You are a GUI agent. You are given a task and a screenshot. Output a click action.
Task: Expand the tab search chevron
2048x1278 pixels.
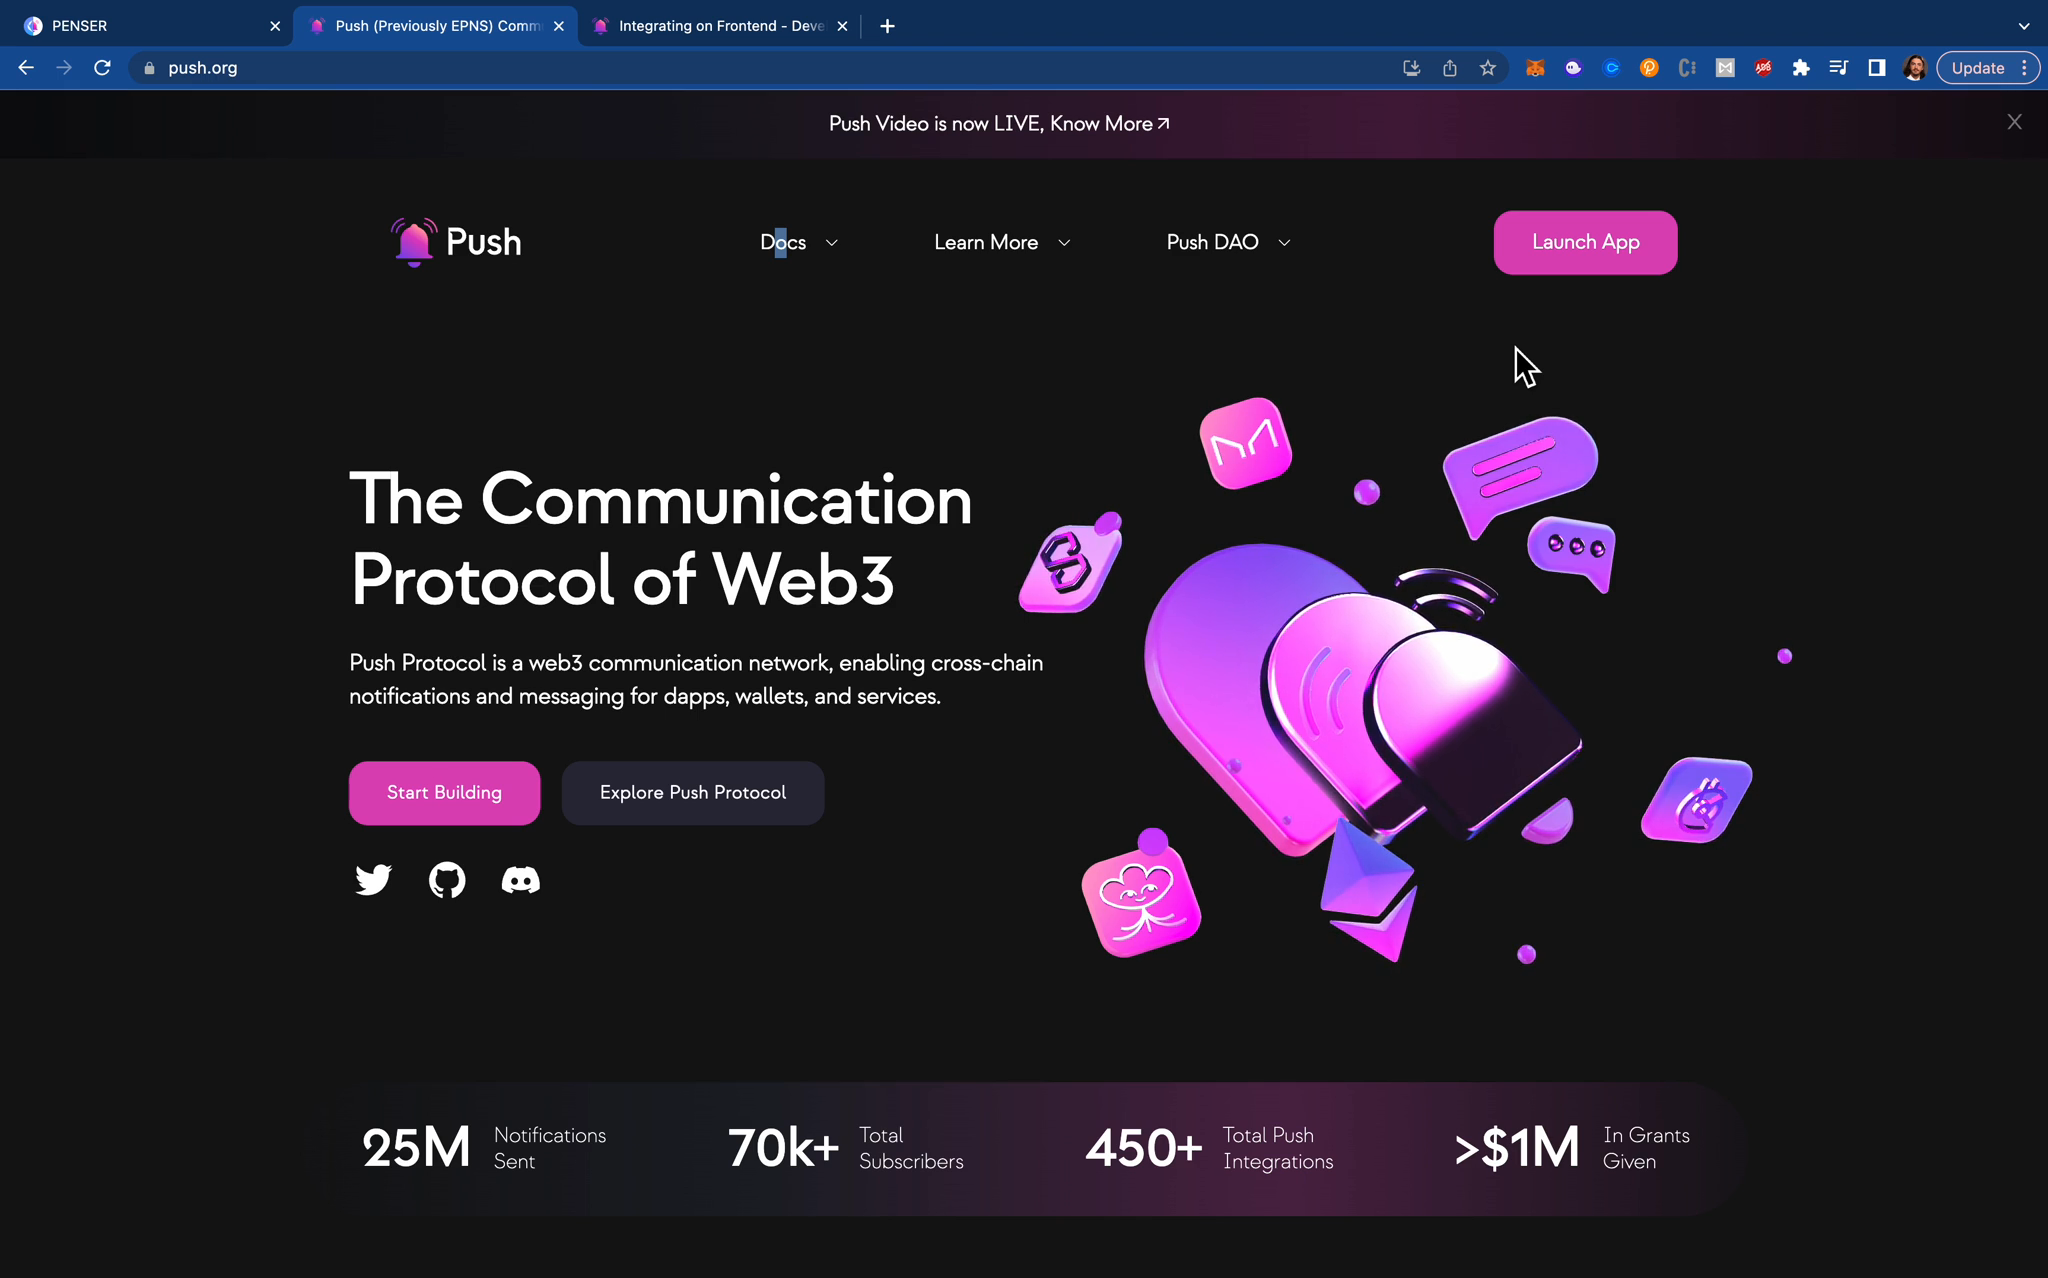pyautogui.click(x=2024, y=26)
